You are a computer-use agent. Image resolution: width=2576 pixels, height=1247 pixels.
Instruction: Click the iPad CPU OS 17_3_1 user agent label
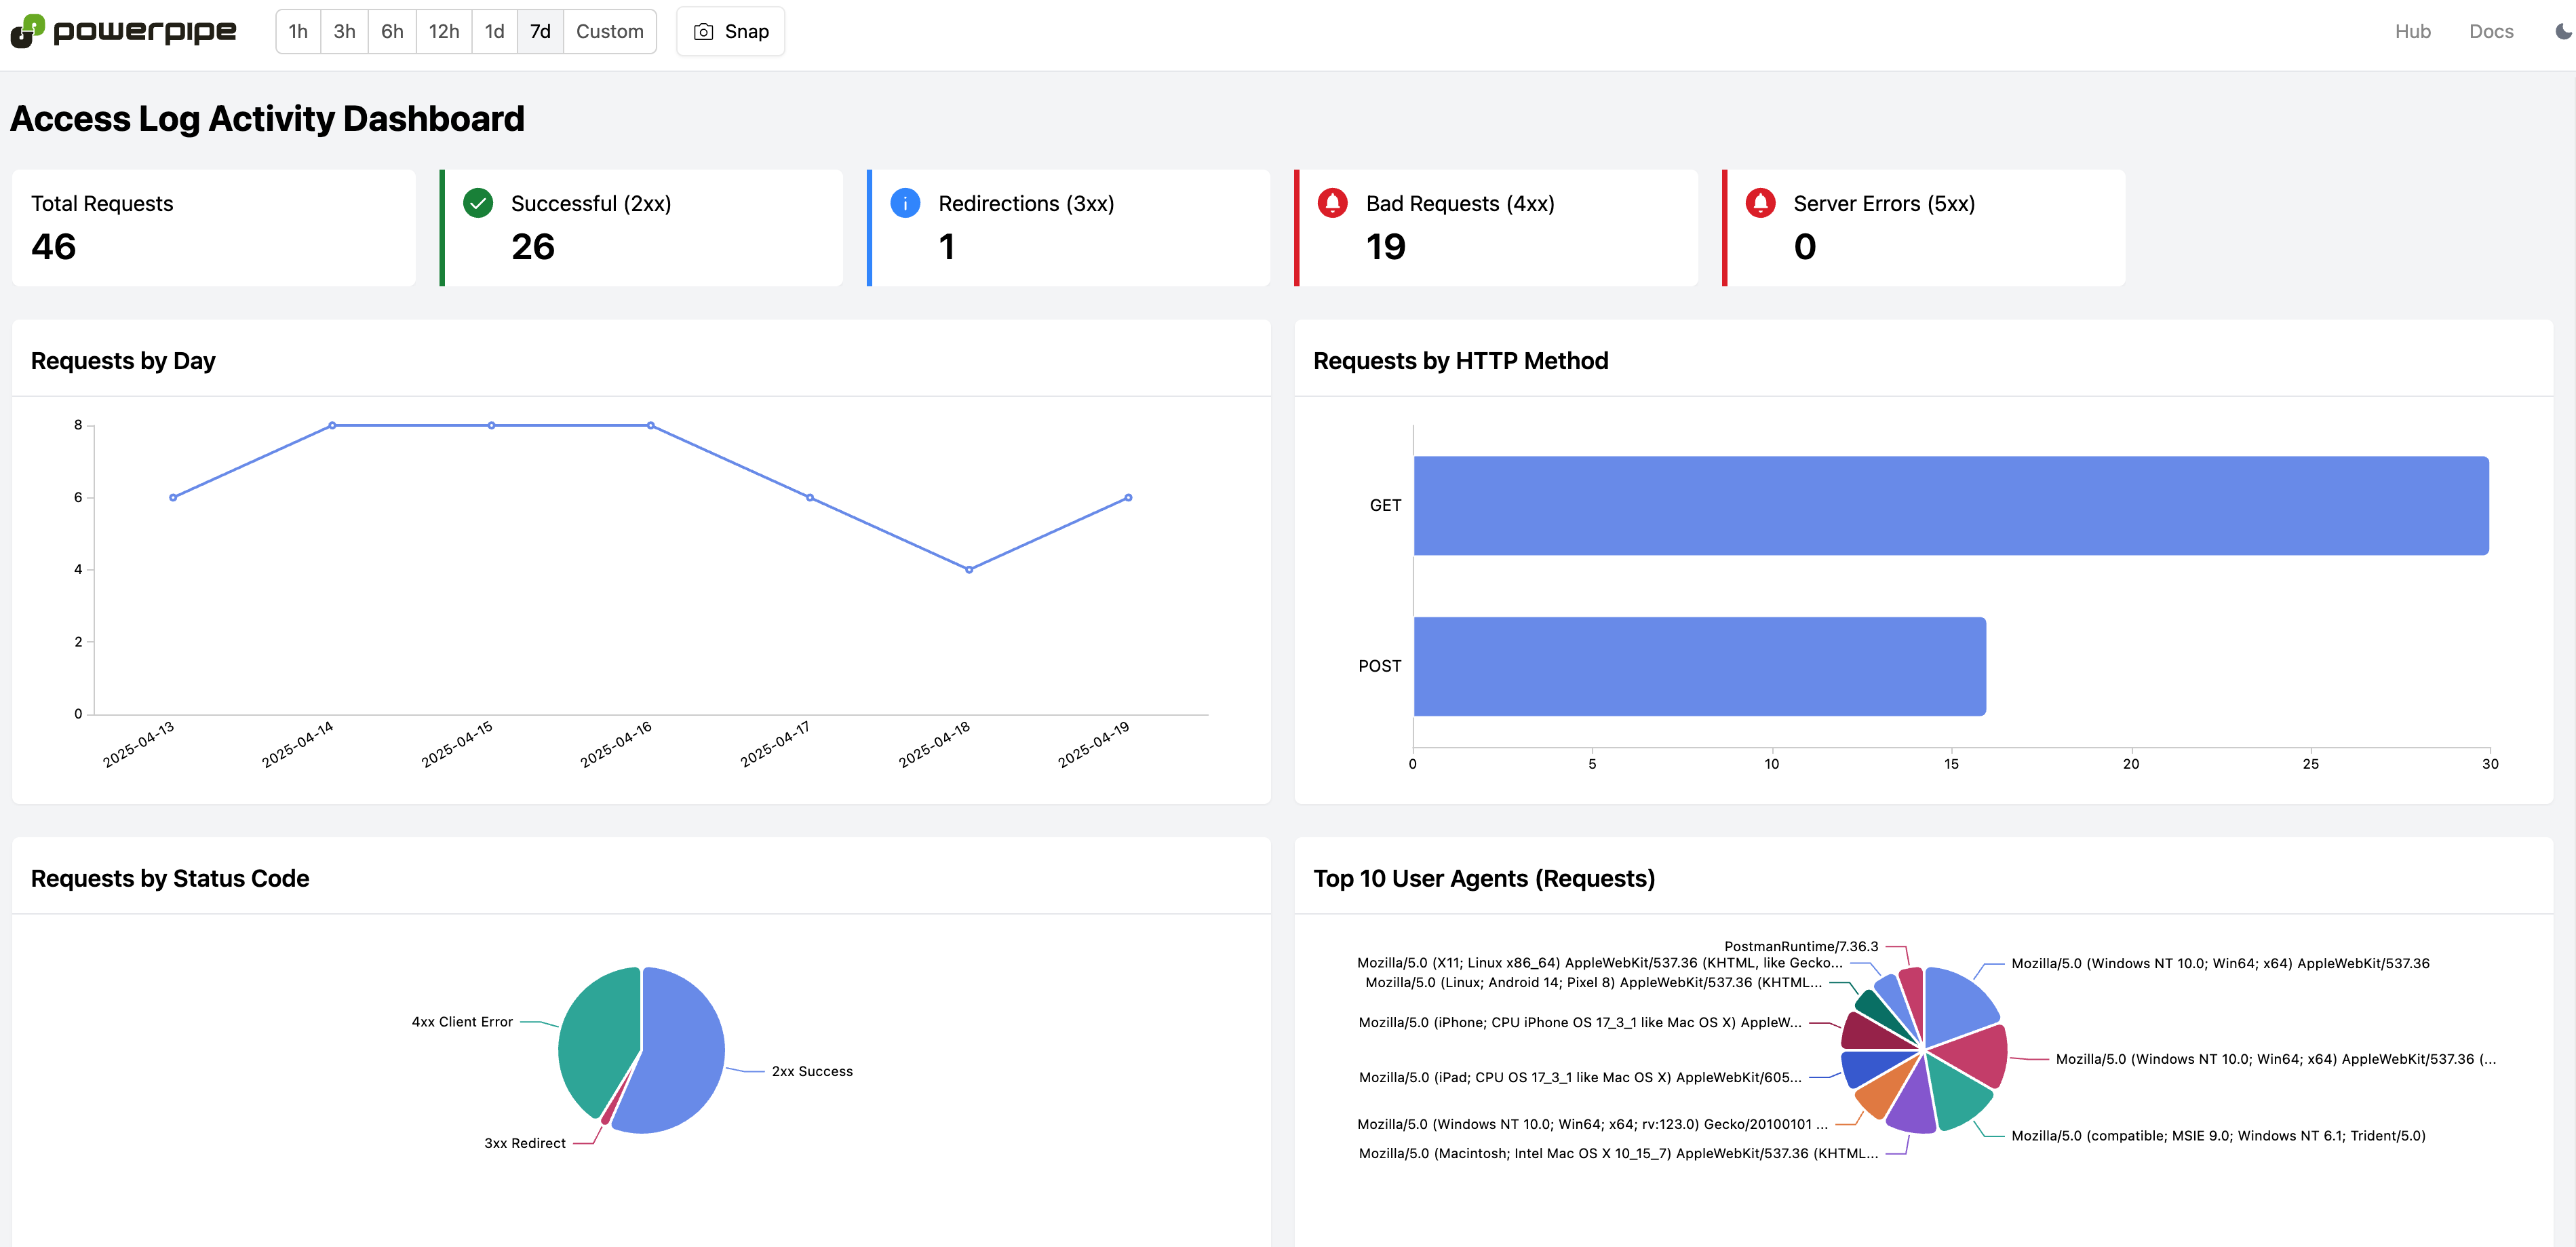coord(1580,1077)
